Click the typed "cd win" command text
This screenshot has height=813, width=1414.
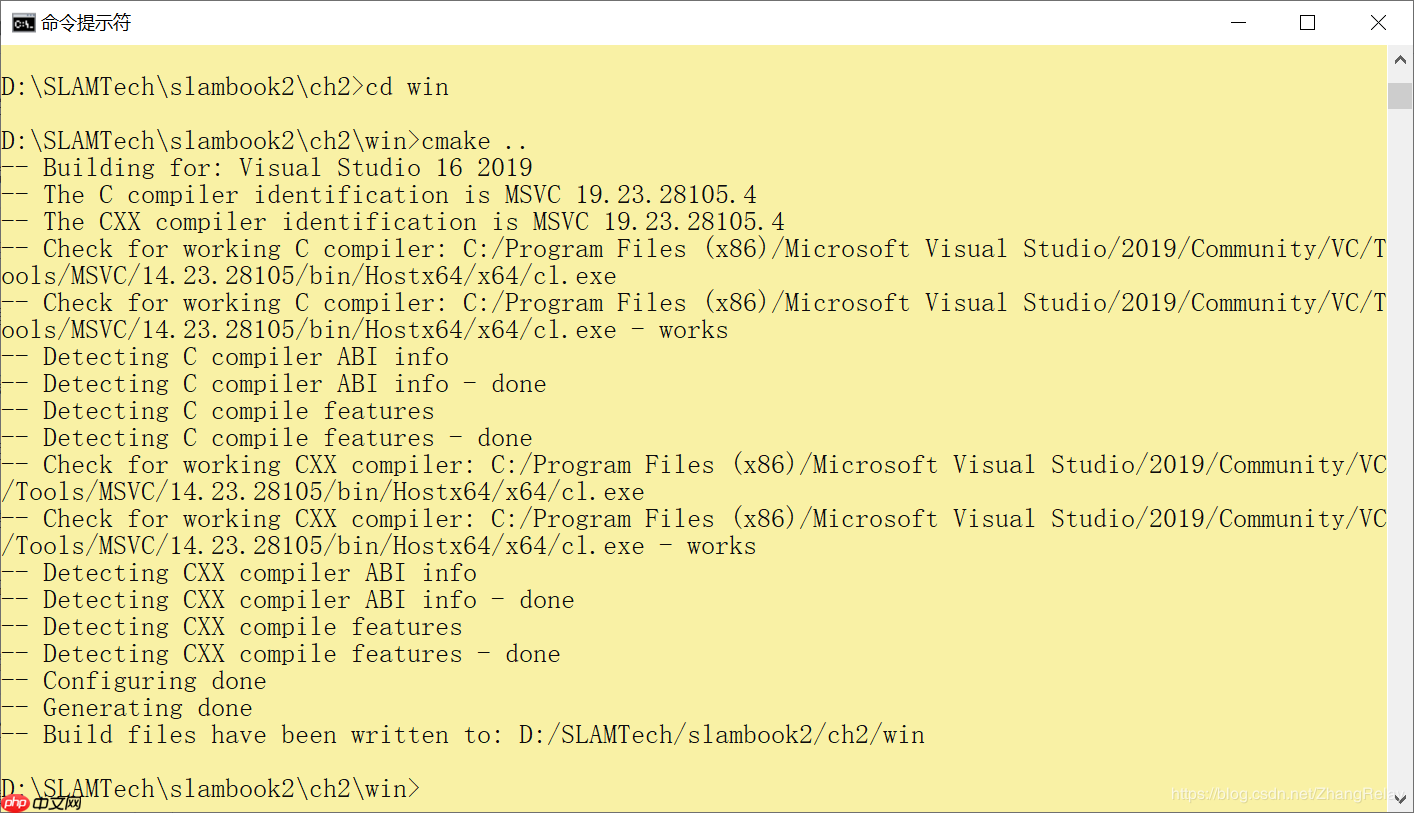[407, 87]
